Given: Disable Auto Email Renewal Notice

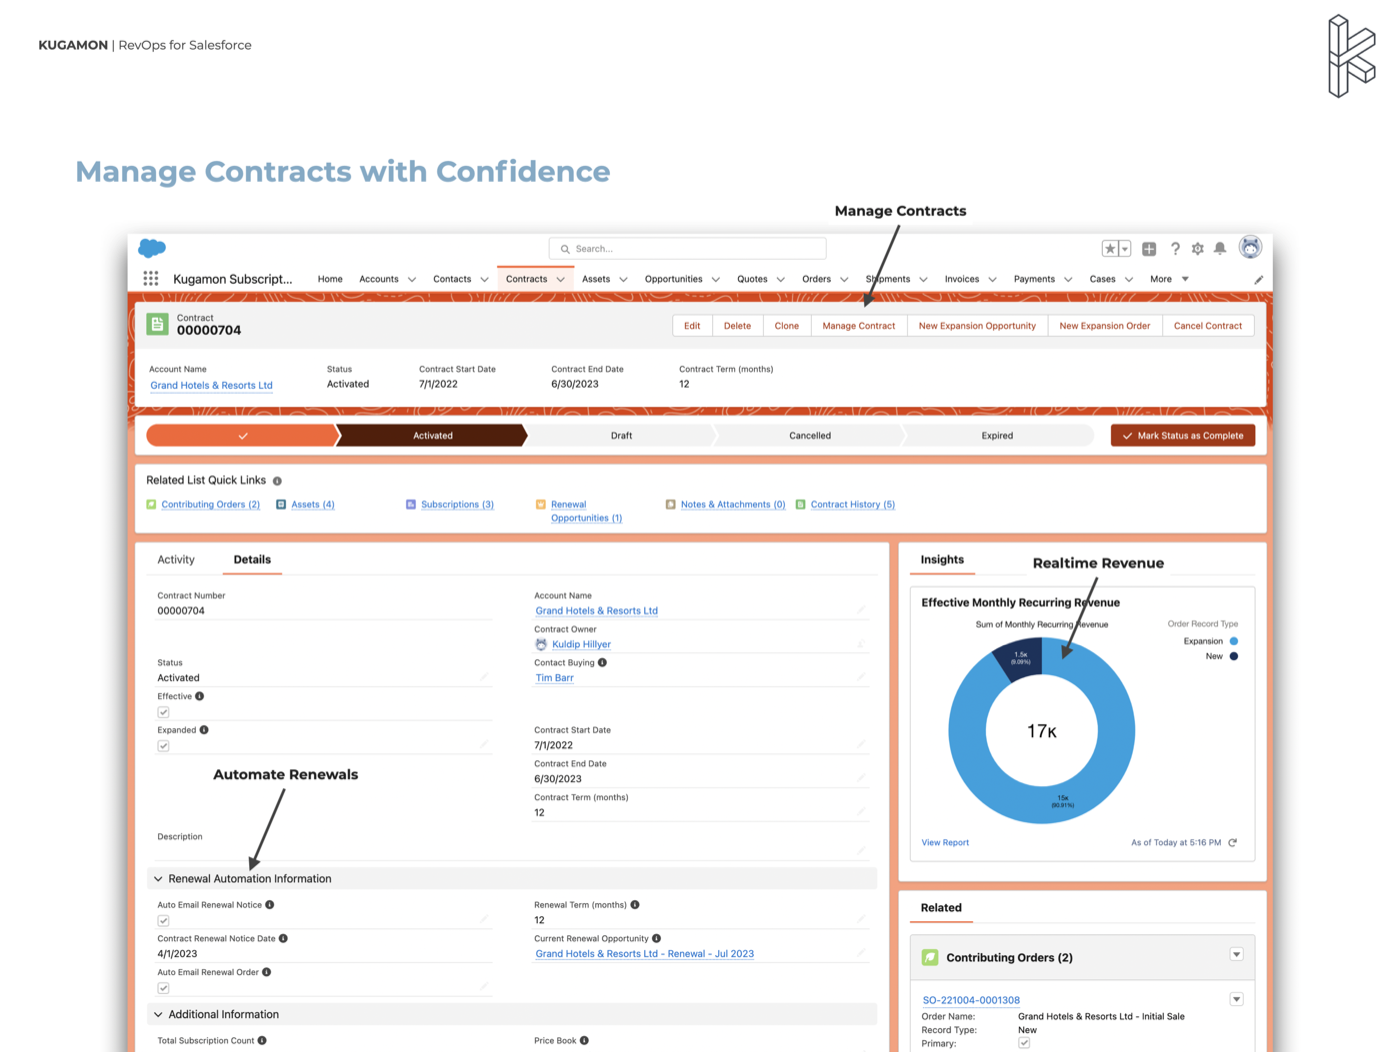Looking at the screenshot, I should pos(163,920).
